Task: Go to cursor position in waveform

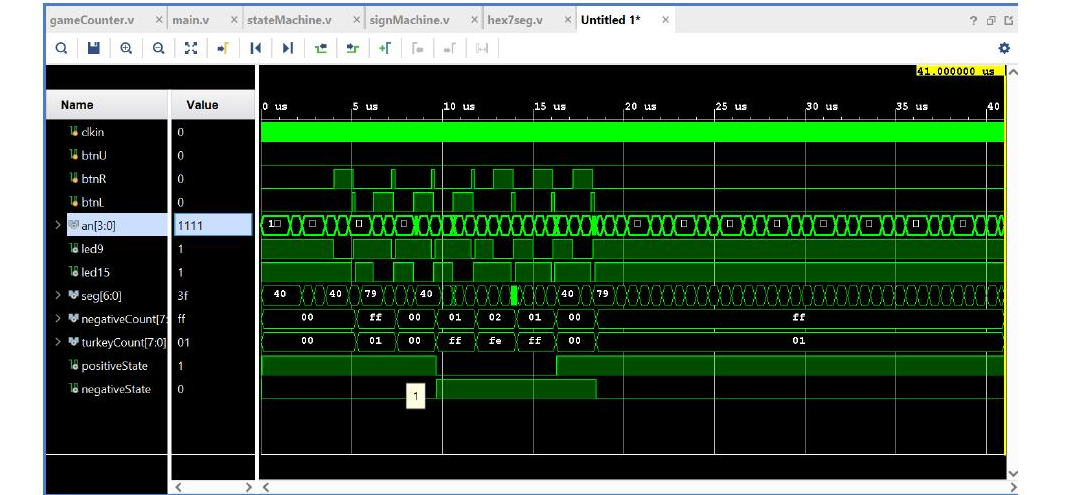Action: click(x=223, y=48)
